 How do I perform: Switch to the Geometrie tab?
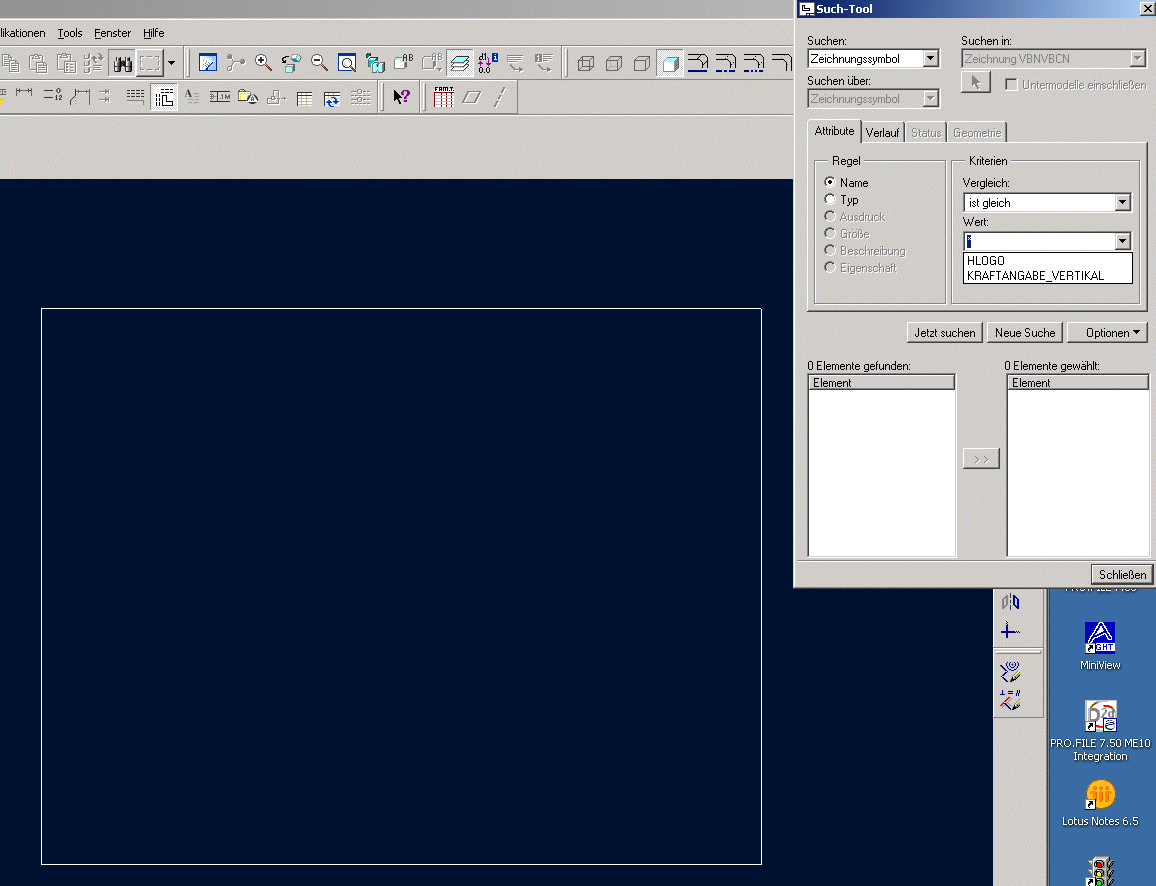(977, 133)
